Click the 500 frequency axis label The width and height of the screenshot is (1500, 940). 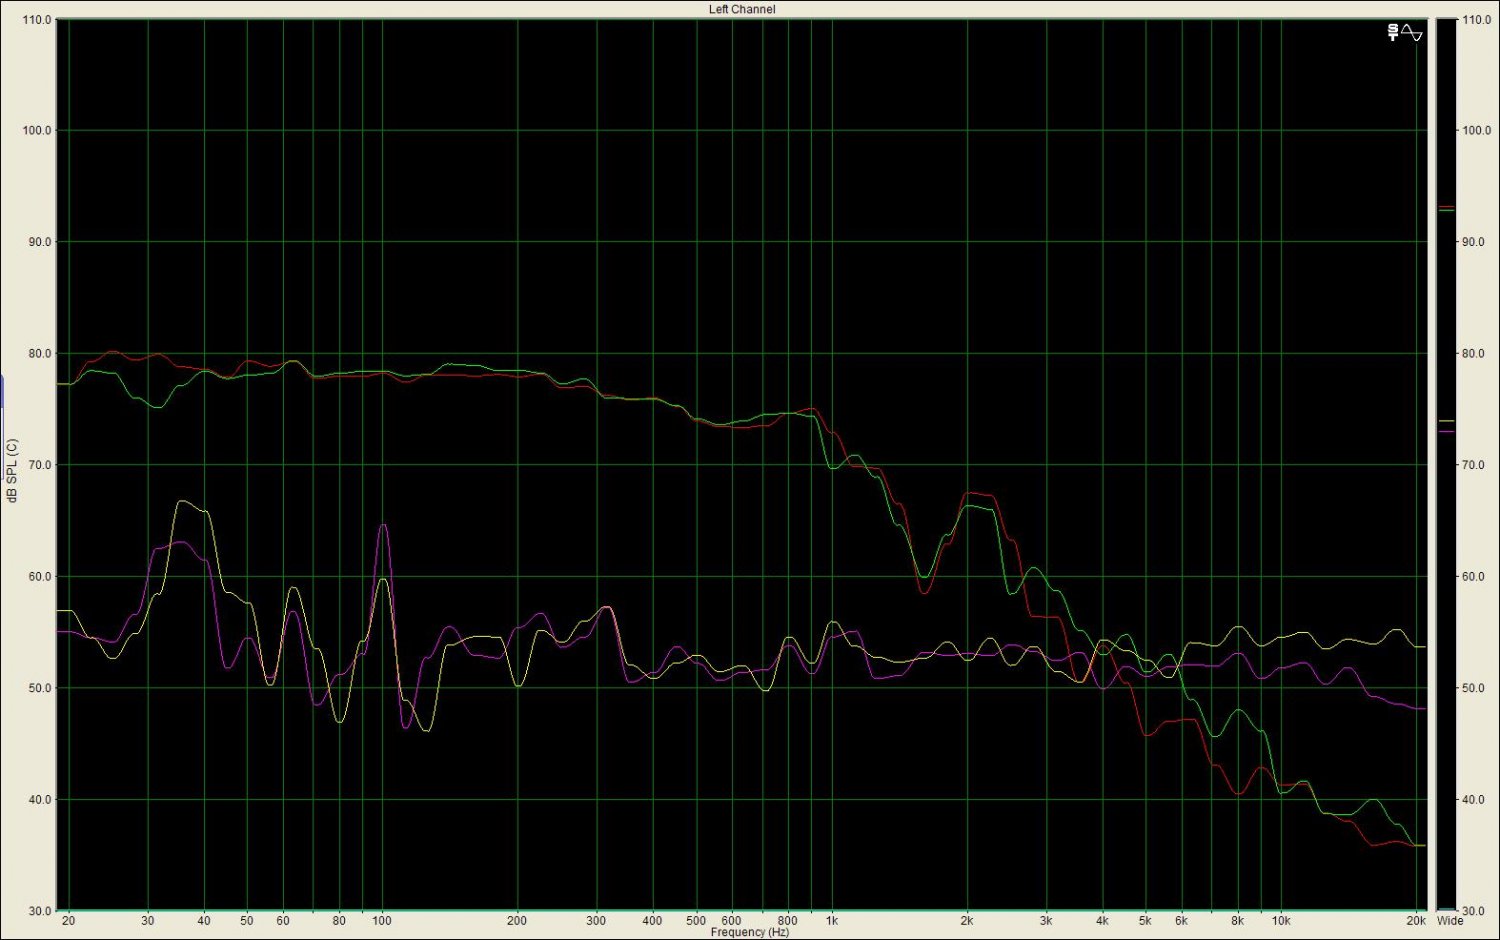(x=696, y=920)
